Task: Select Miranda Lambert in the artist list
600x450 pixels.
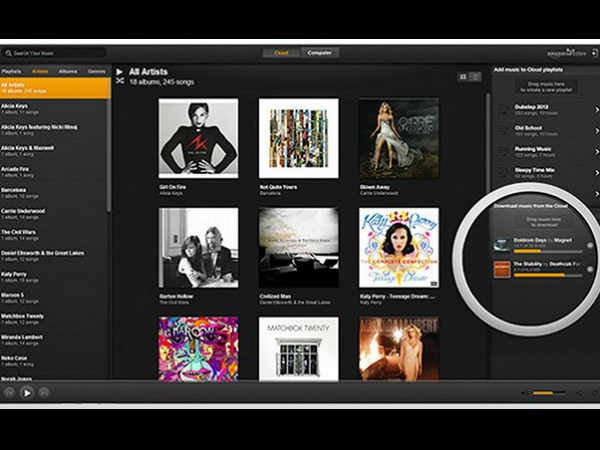Action: (55, 341)
